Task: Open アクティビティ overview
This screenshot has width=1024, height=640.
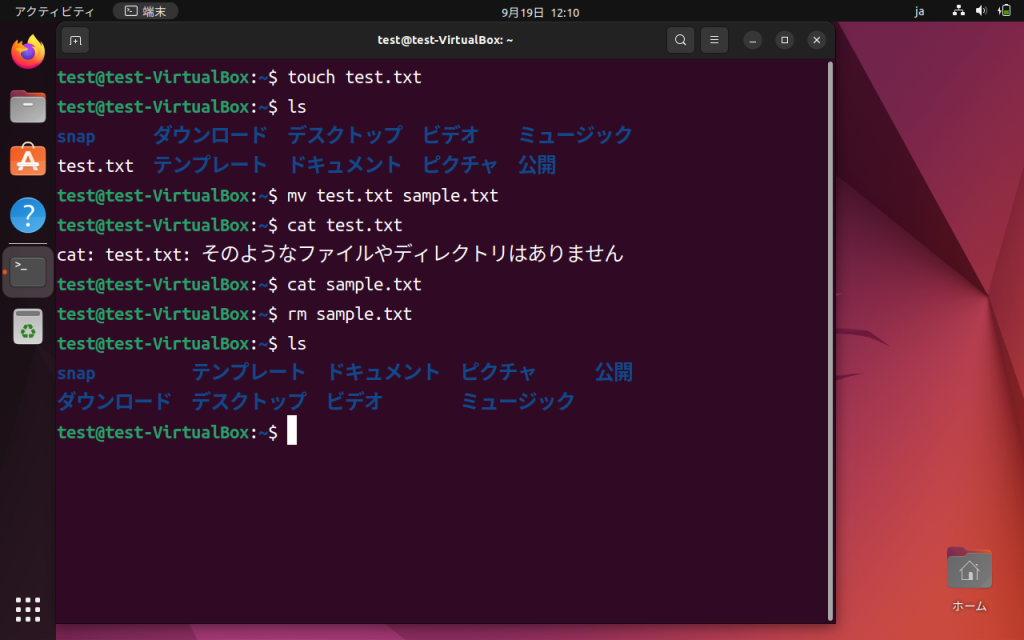Action: point(55,12)
